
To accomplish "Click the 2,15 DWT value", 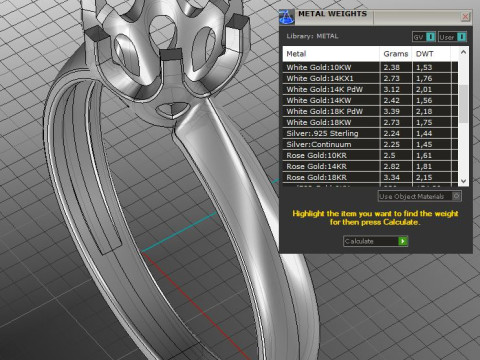I will [424, 177].
